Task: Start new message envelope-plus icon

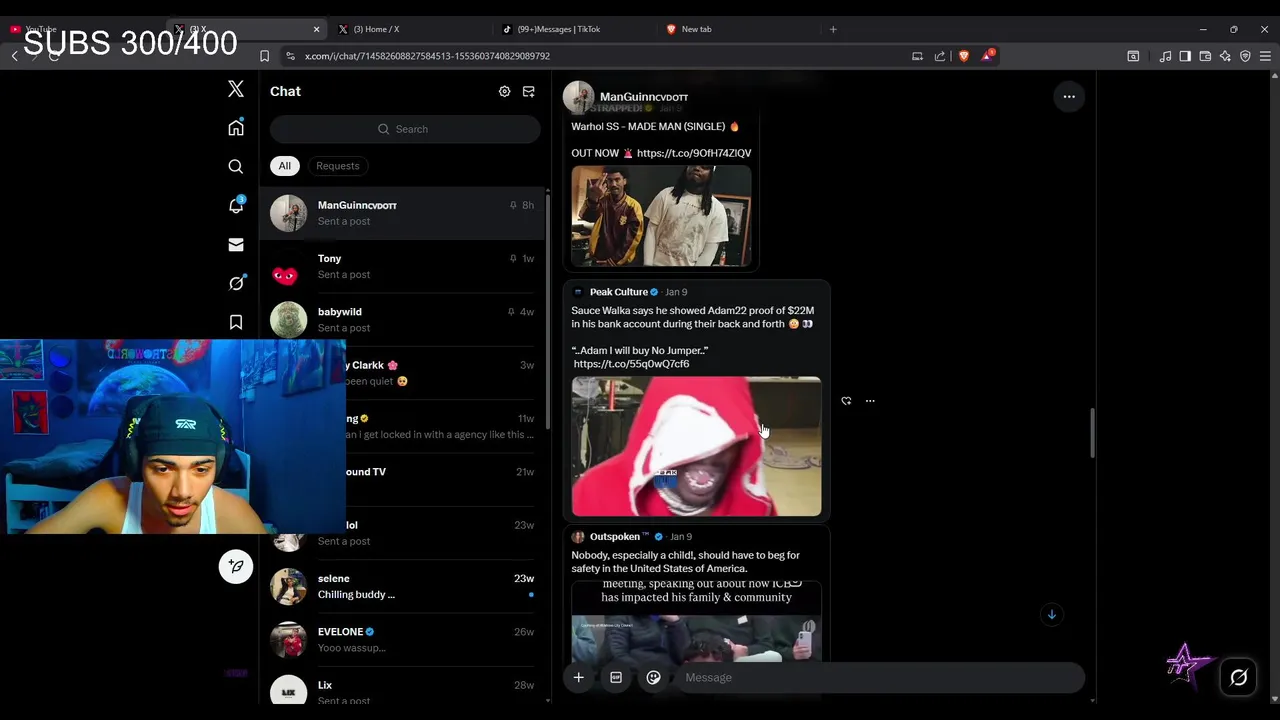Action: 529,91
